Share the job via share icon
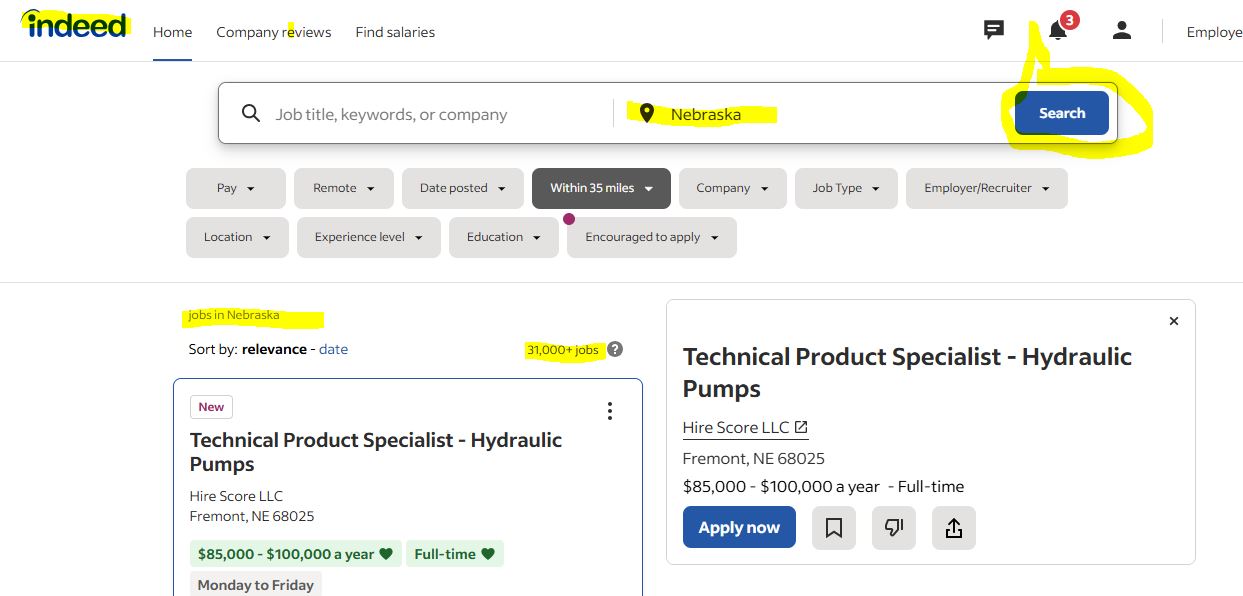The width and height of the screenshot is (1243, 596). pos(954,528)
